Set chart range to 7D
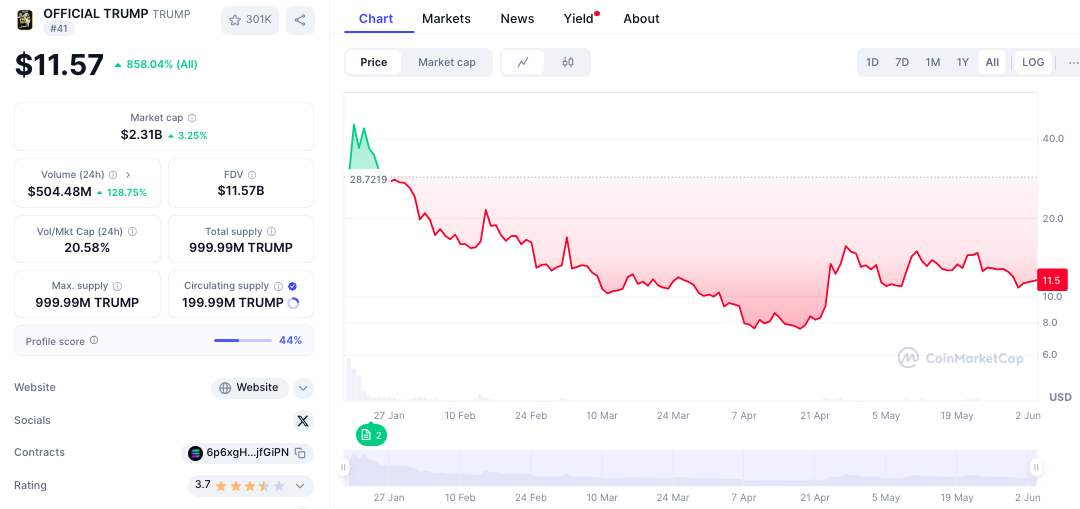1080x509 pixels. tap(902, 63)
